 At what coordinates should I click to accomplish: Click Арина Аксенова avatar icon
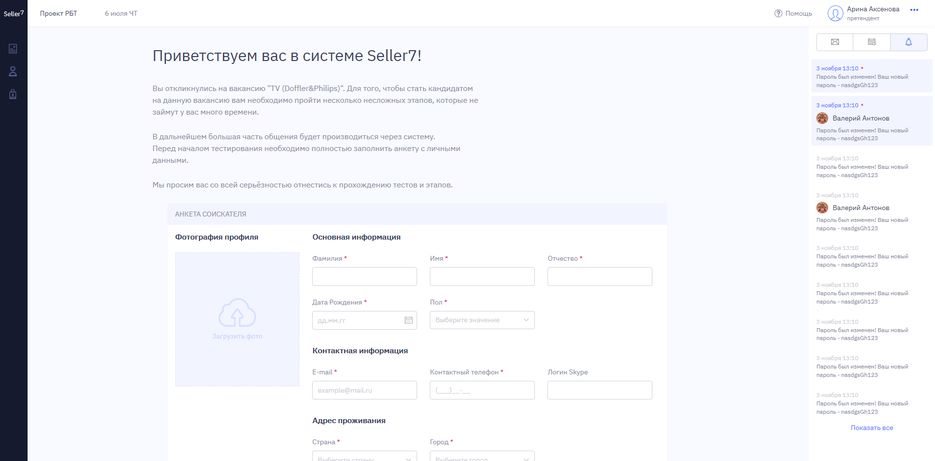pos(835,13)
